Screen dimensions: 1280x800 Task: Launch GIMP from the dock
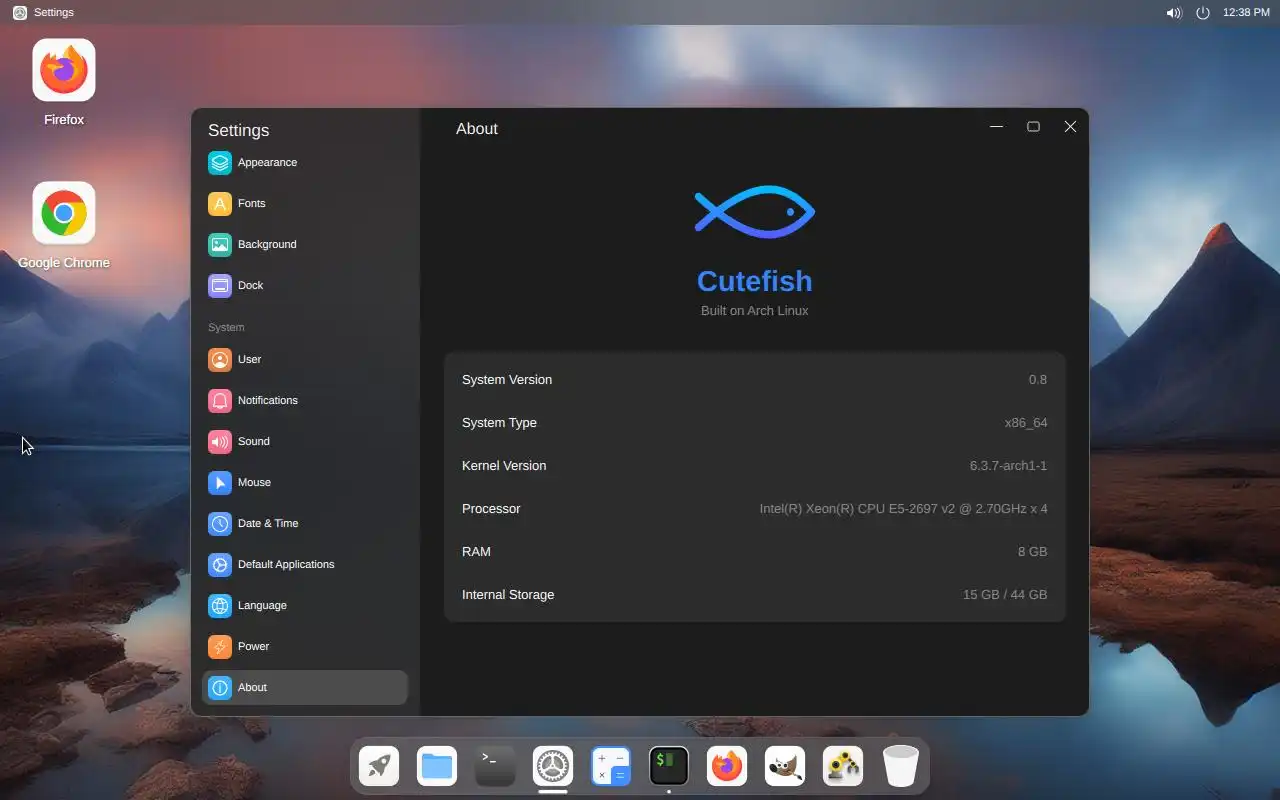tap(785, 766)
